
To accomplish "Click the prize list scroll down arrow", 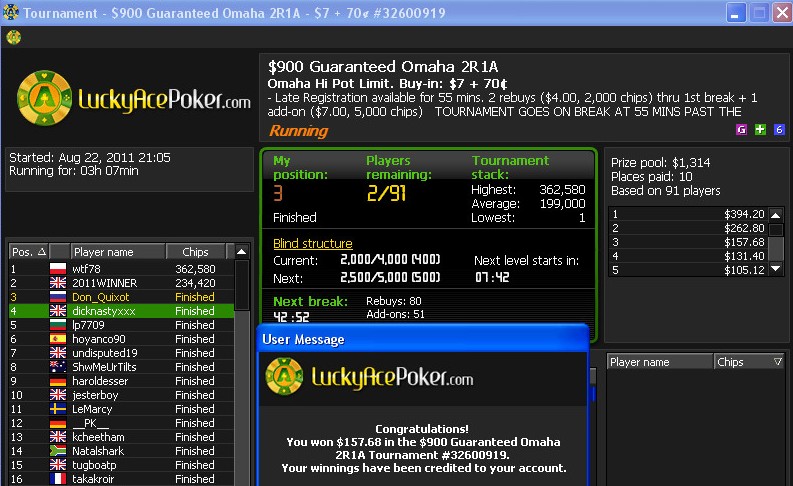I will click(x=776, y=269).
